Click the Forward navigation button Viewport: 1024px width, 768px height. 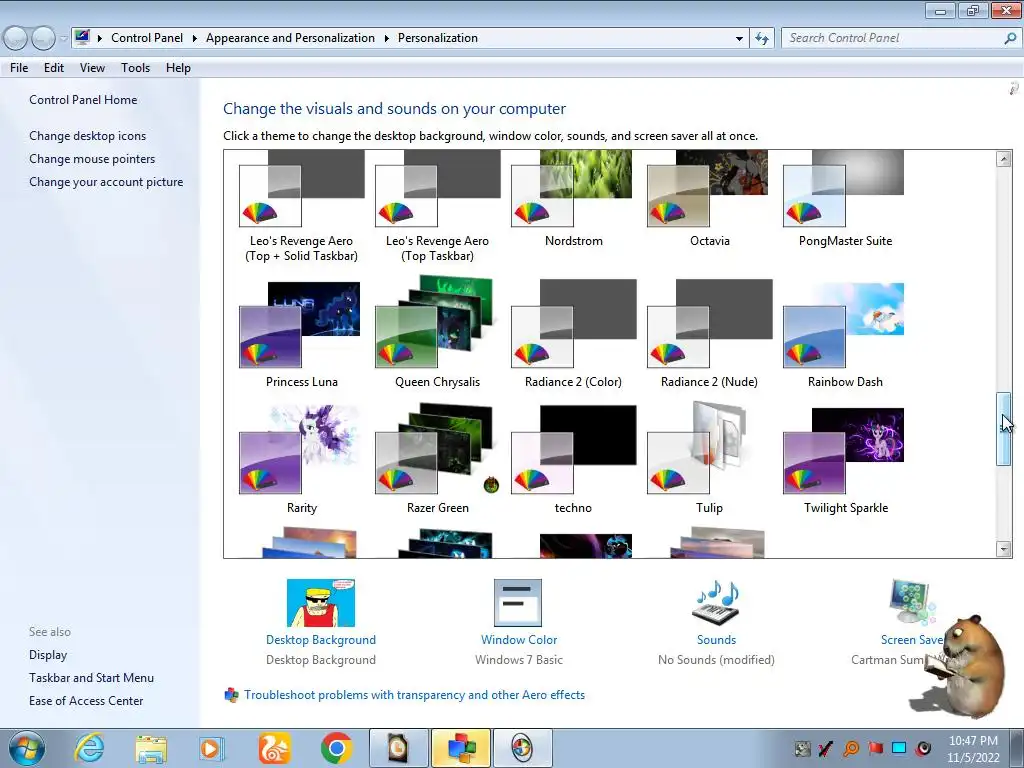pyautogui.click(x=44, y=38)
